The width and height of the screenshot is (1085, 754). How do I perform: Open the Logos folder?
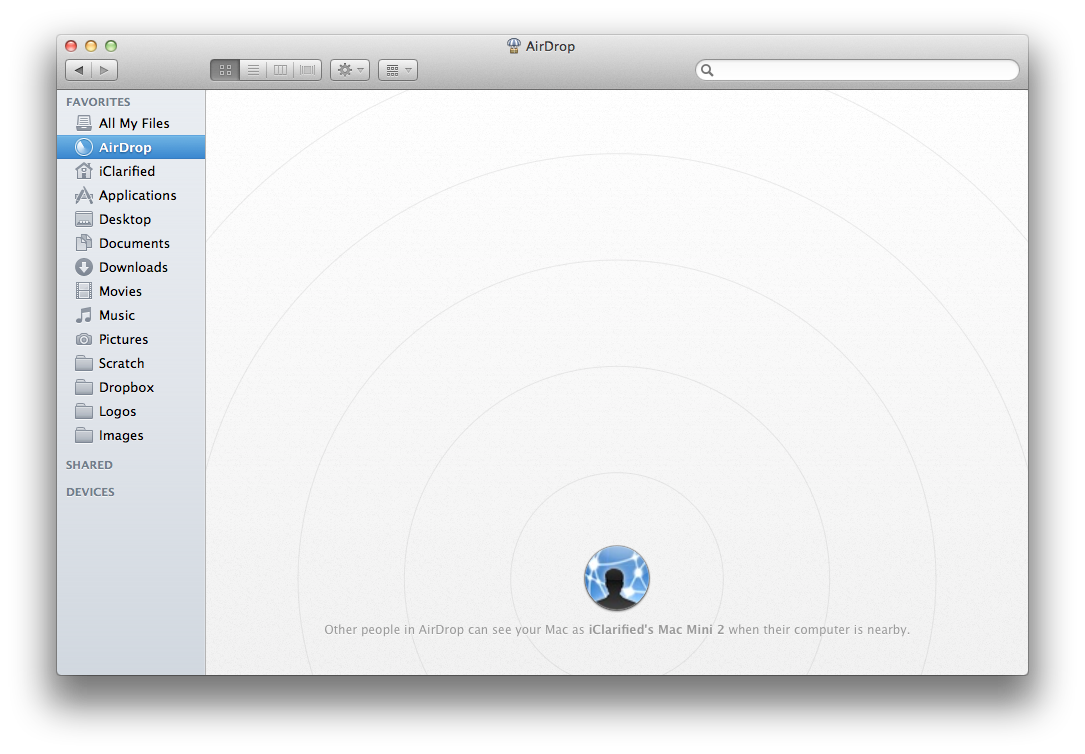(x=131, y=412)
